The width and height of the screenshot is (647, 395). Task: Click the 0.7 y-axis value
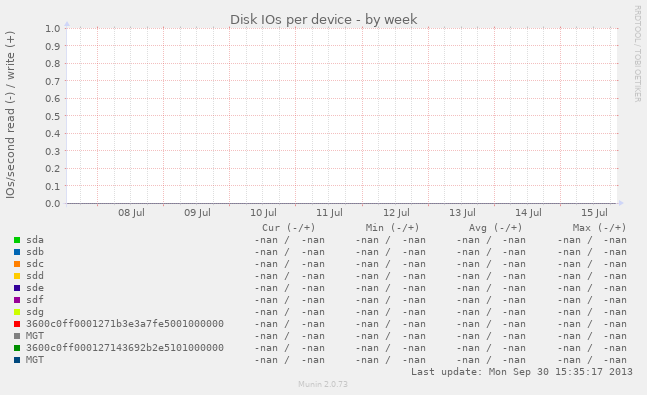(x=53, y=81)
